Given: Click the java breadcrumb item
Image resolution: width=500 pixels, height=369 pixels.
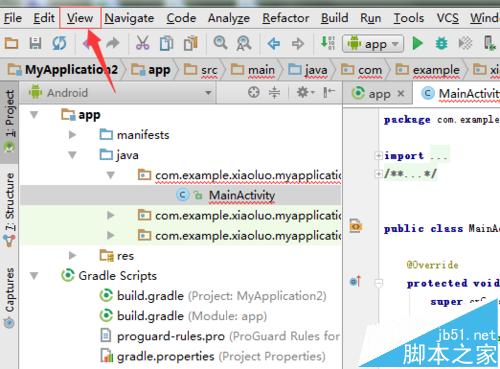Looking at the screenshot, I should 308,70.
